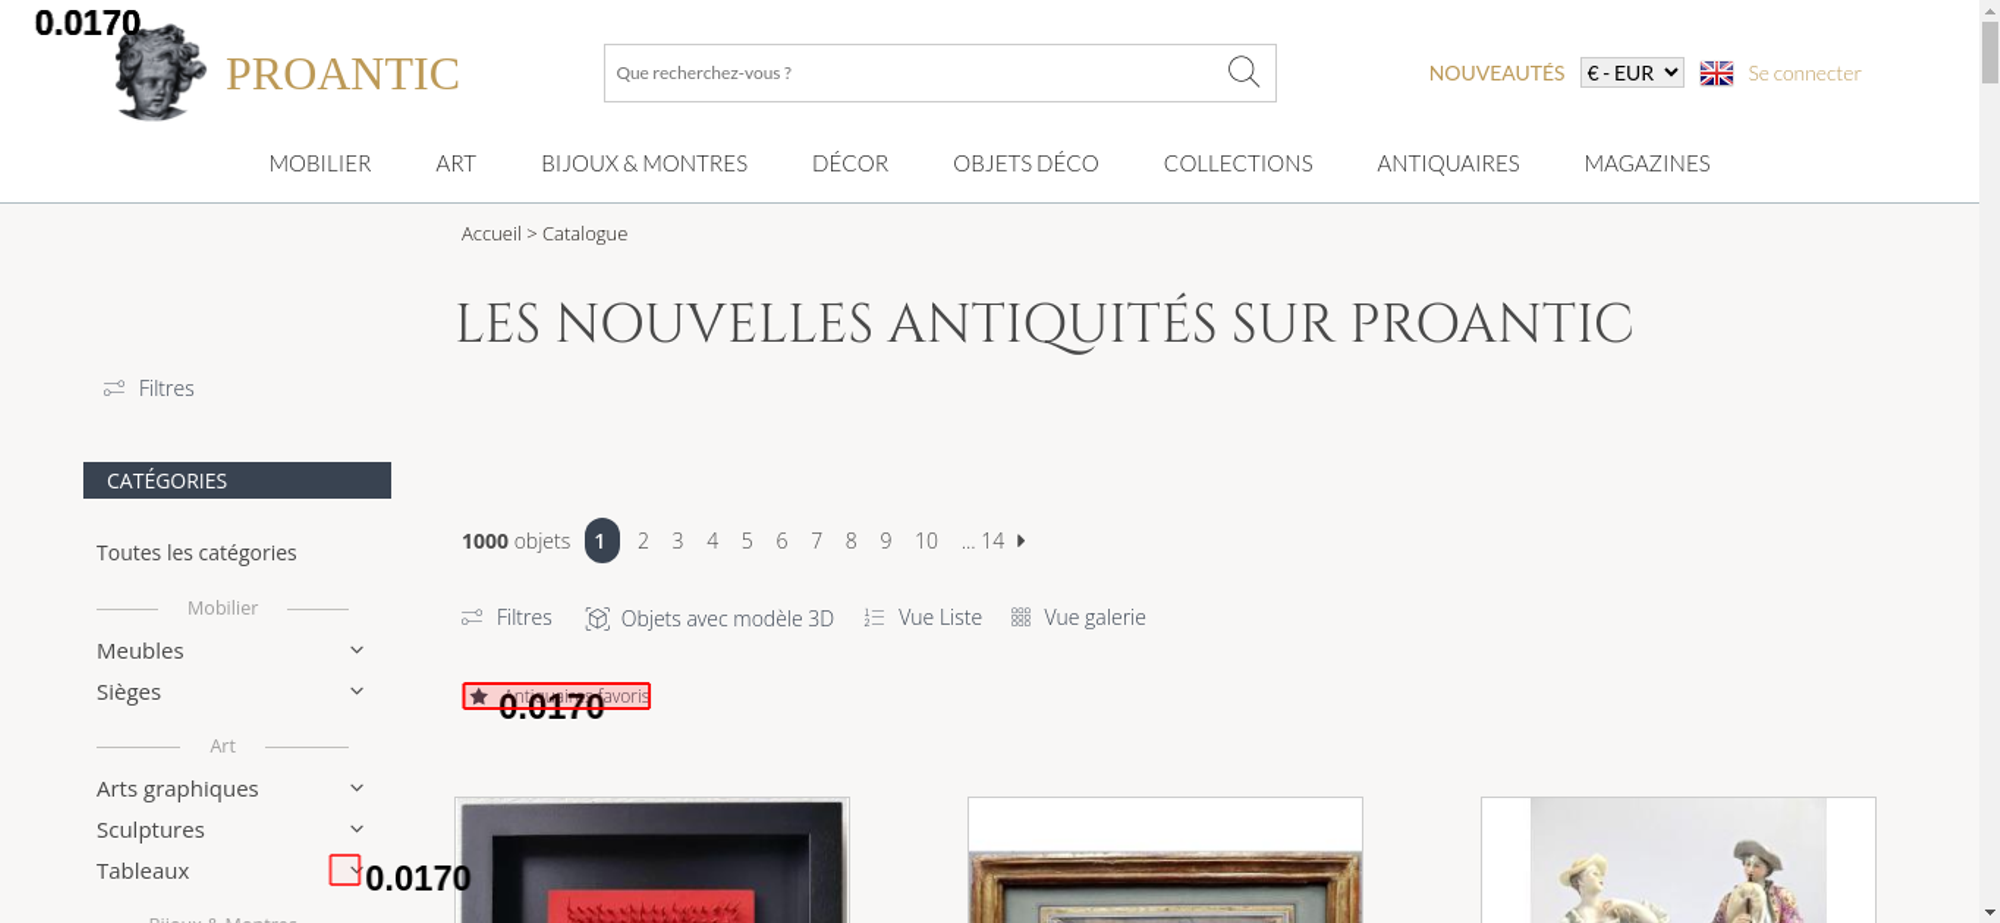Open the ANTIQUAIRES menu item

click(1448, 164)
